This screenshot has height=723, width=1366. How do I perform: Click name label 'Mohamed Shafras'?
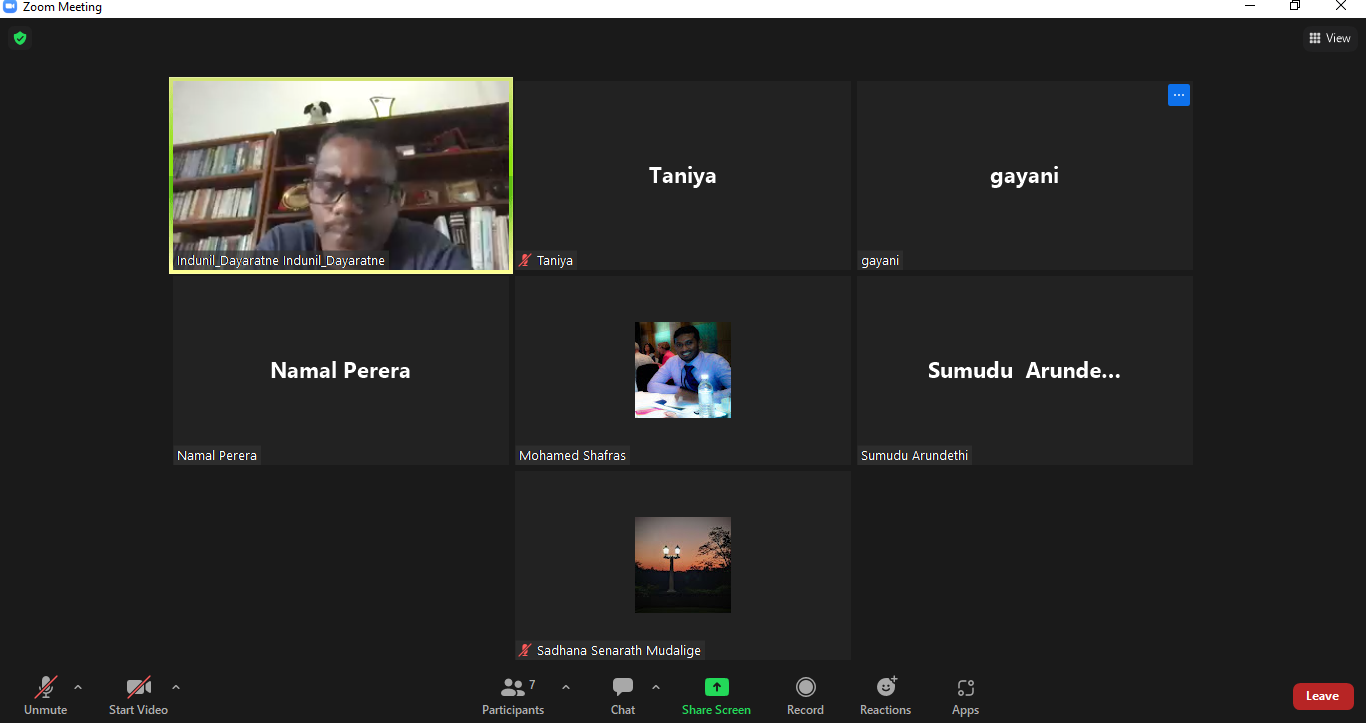572,455
